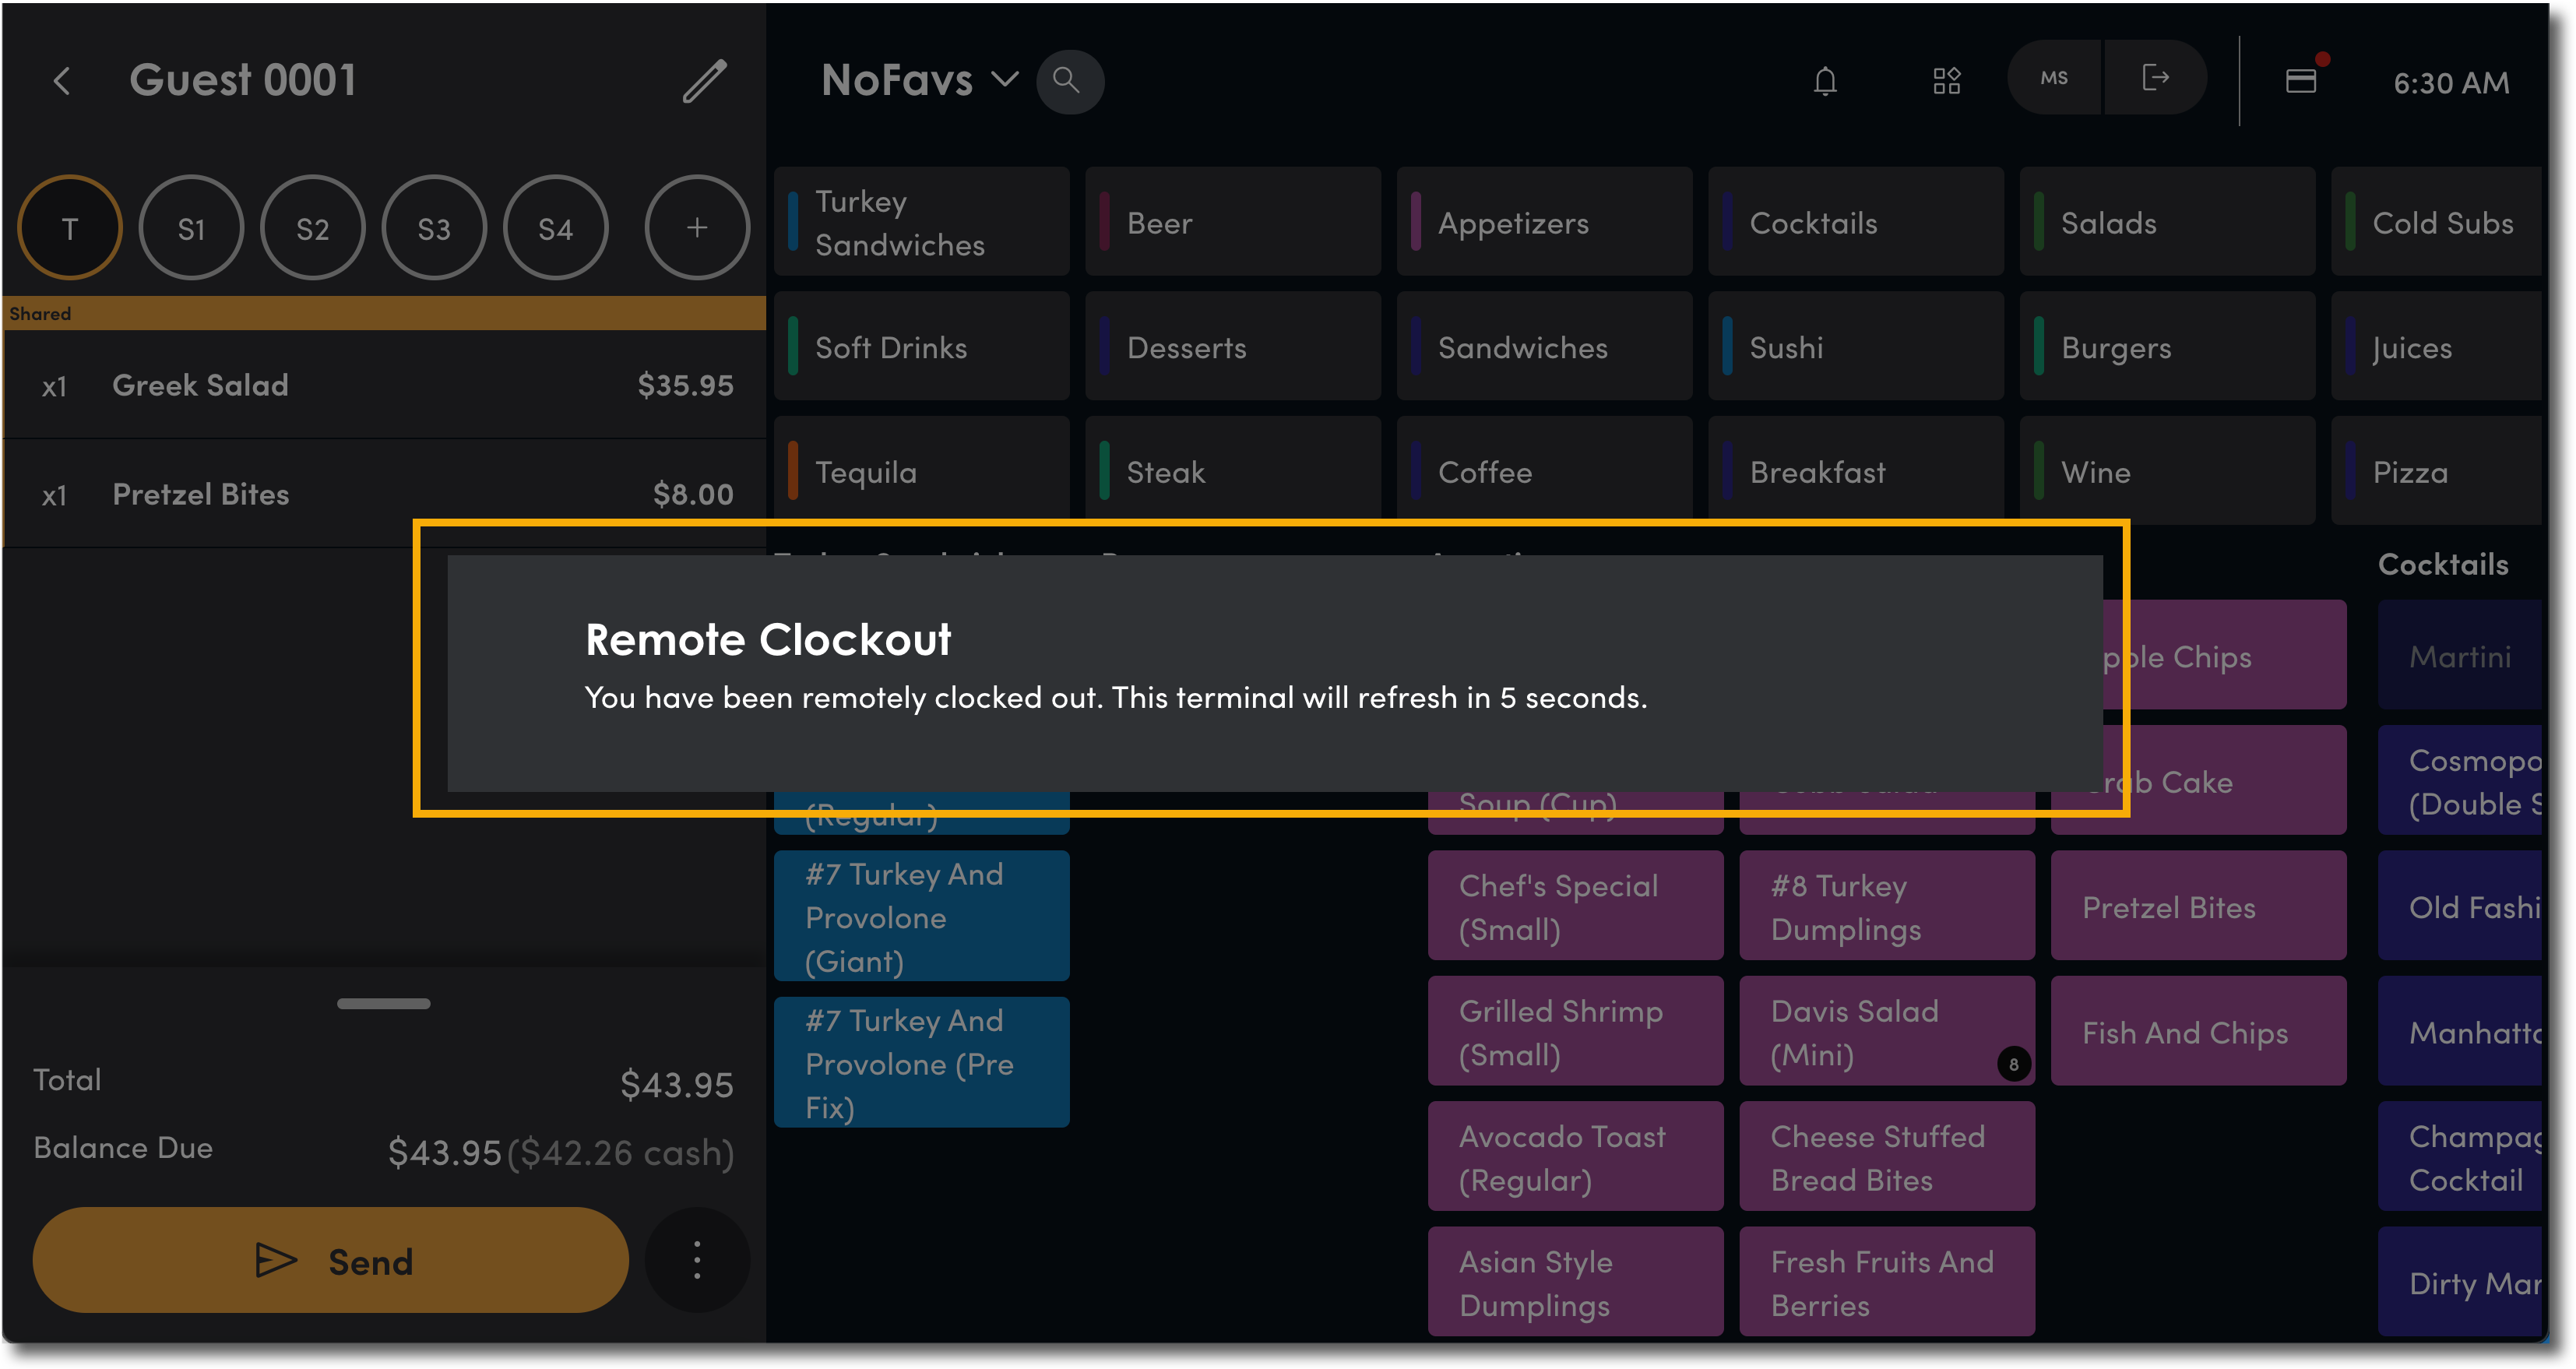Go back using the left arrow
Viewport: 2576px width, 1369px height.
(62, 81)
